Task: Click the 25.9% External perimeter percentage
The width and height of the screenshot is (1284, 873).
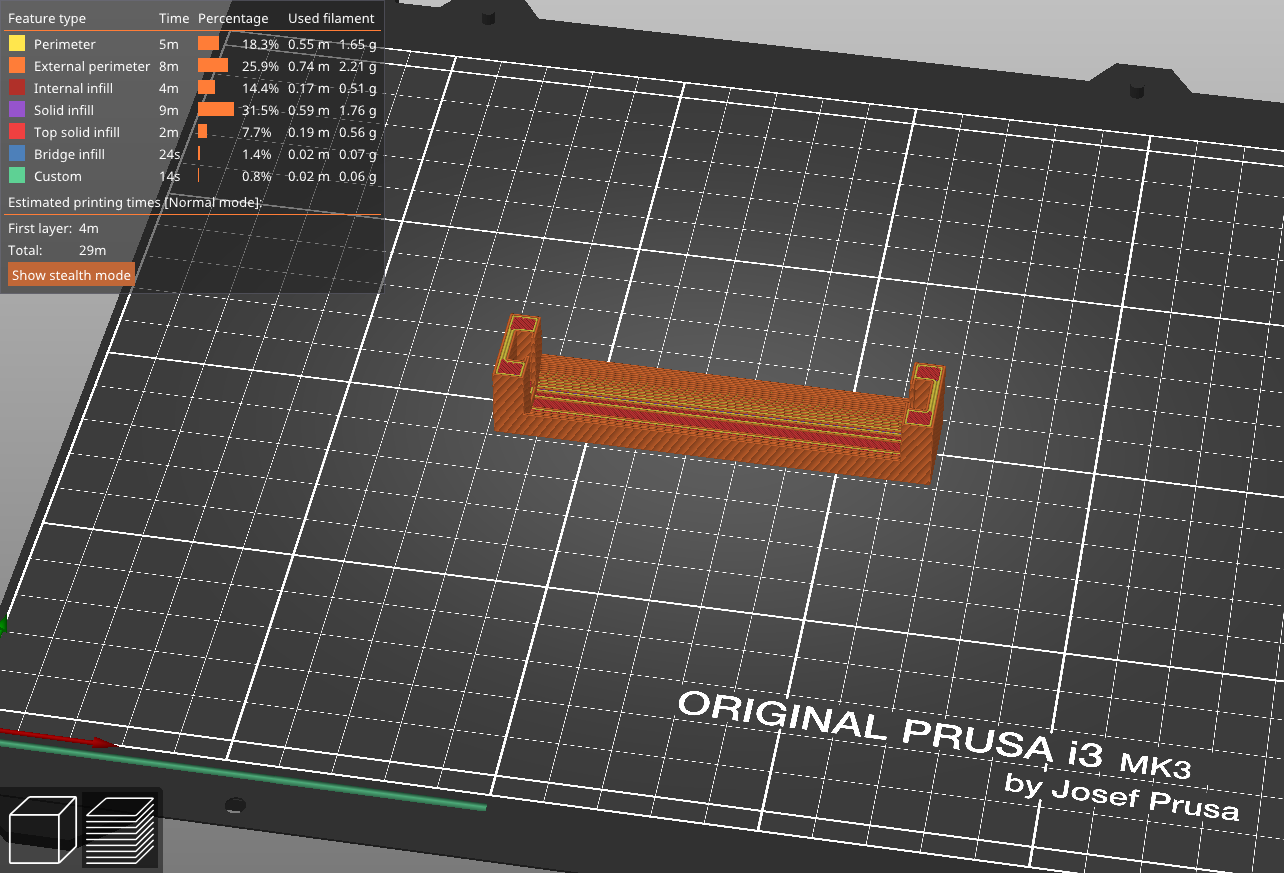Action: coord(260,66)
